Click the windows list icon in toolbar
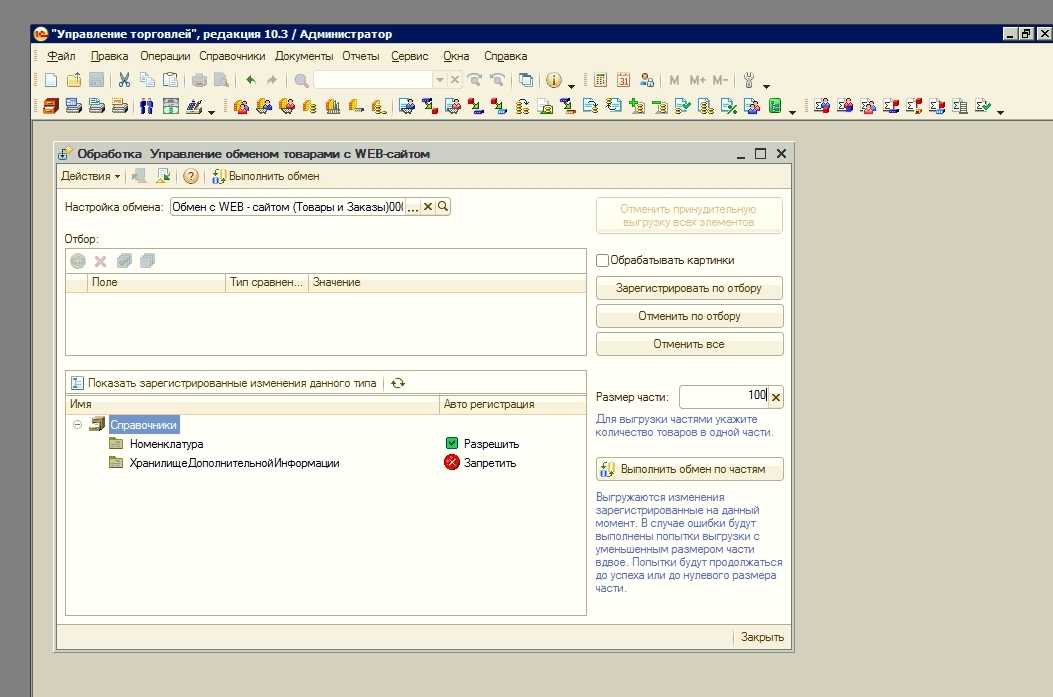This screenshot has width=1053, height=697. 526,81
